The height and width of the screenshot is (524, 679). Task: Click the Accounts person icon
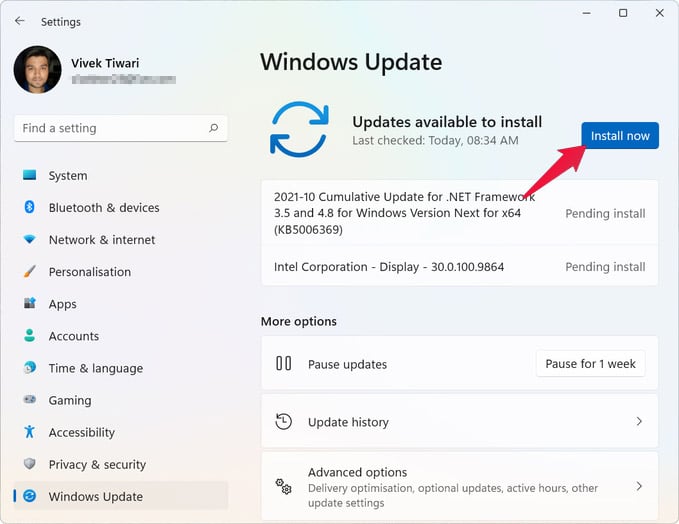[29, 335]
